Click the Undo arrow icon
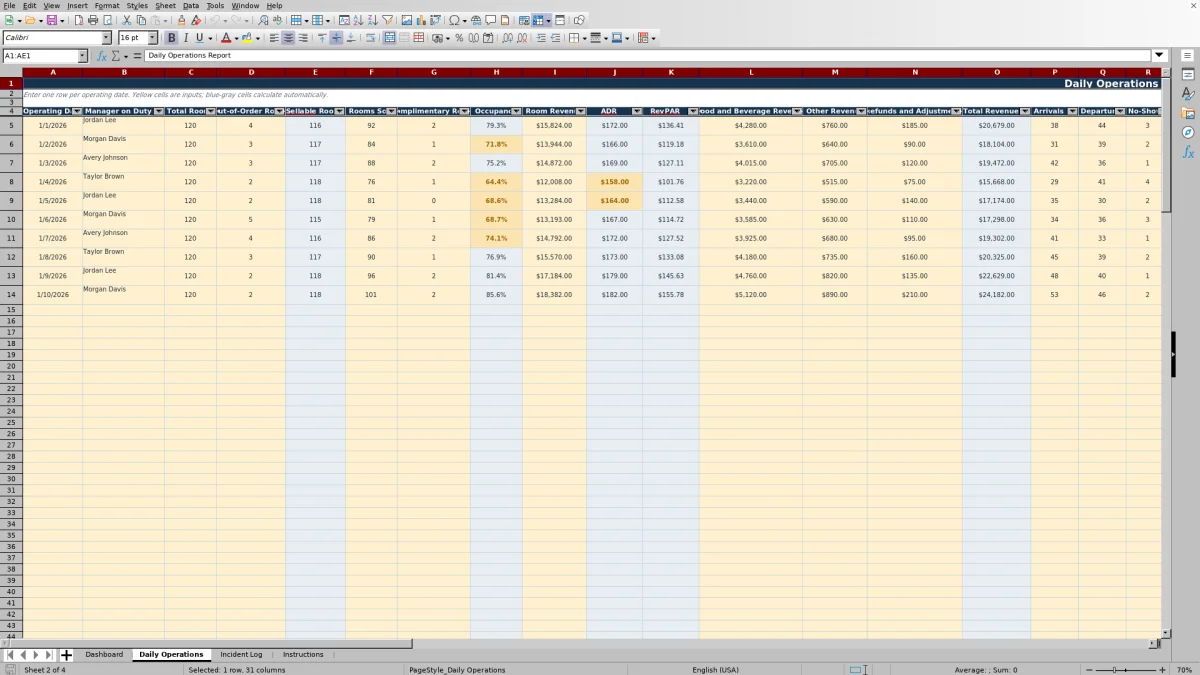Image resolution: width=1200 pixels, height=675 pixels. coord(214,20)
